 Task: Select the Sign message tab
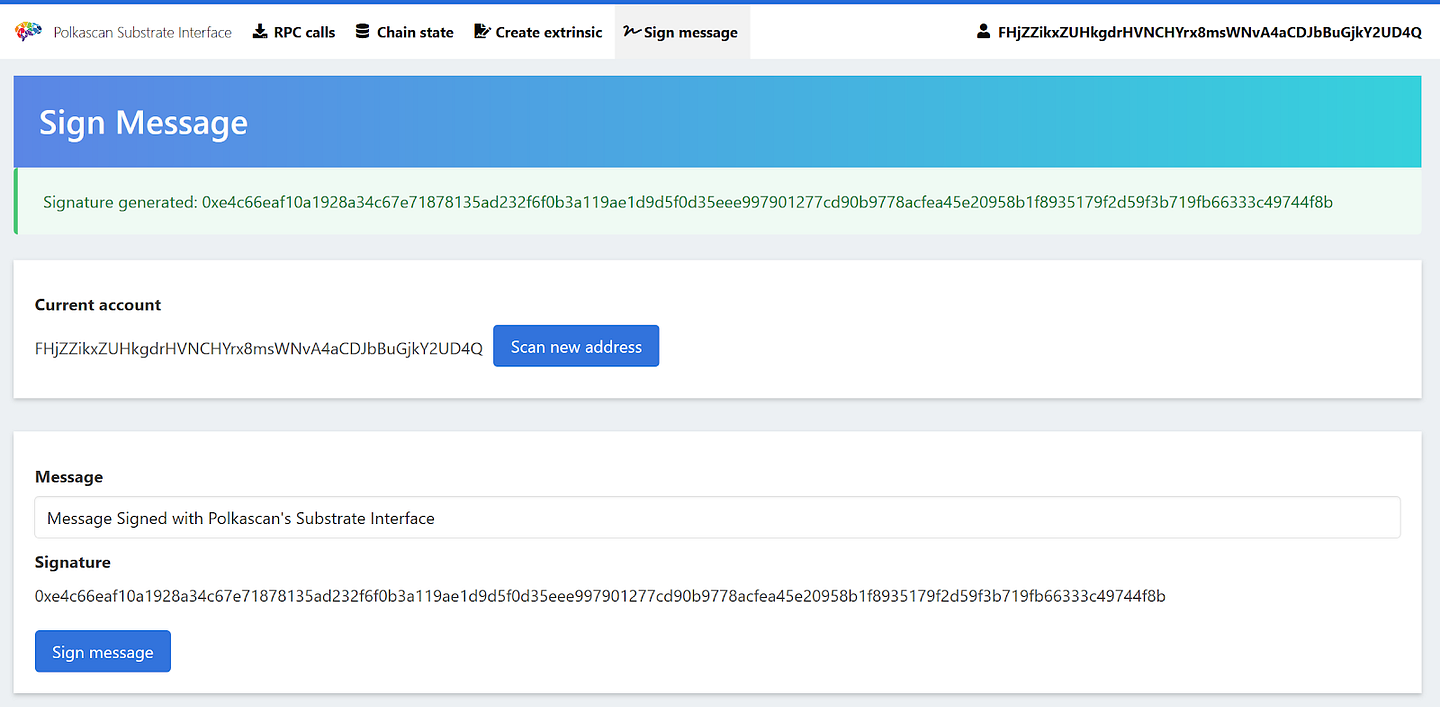click(682, 32)
